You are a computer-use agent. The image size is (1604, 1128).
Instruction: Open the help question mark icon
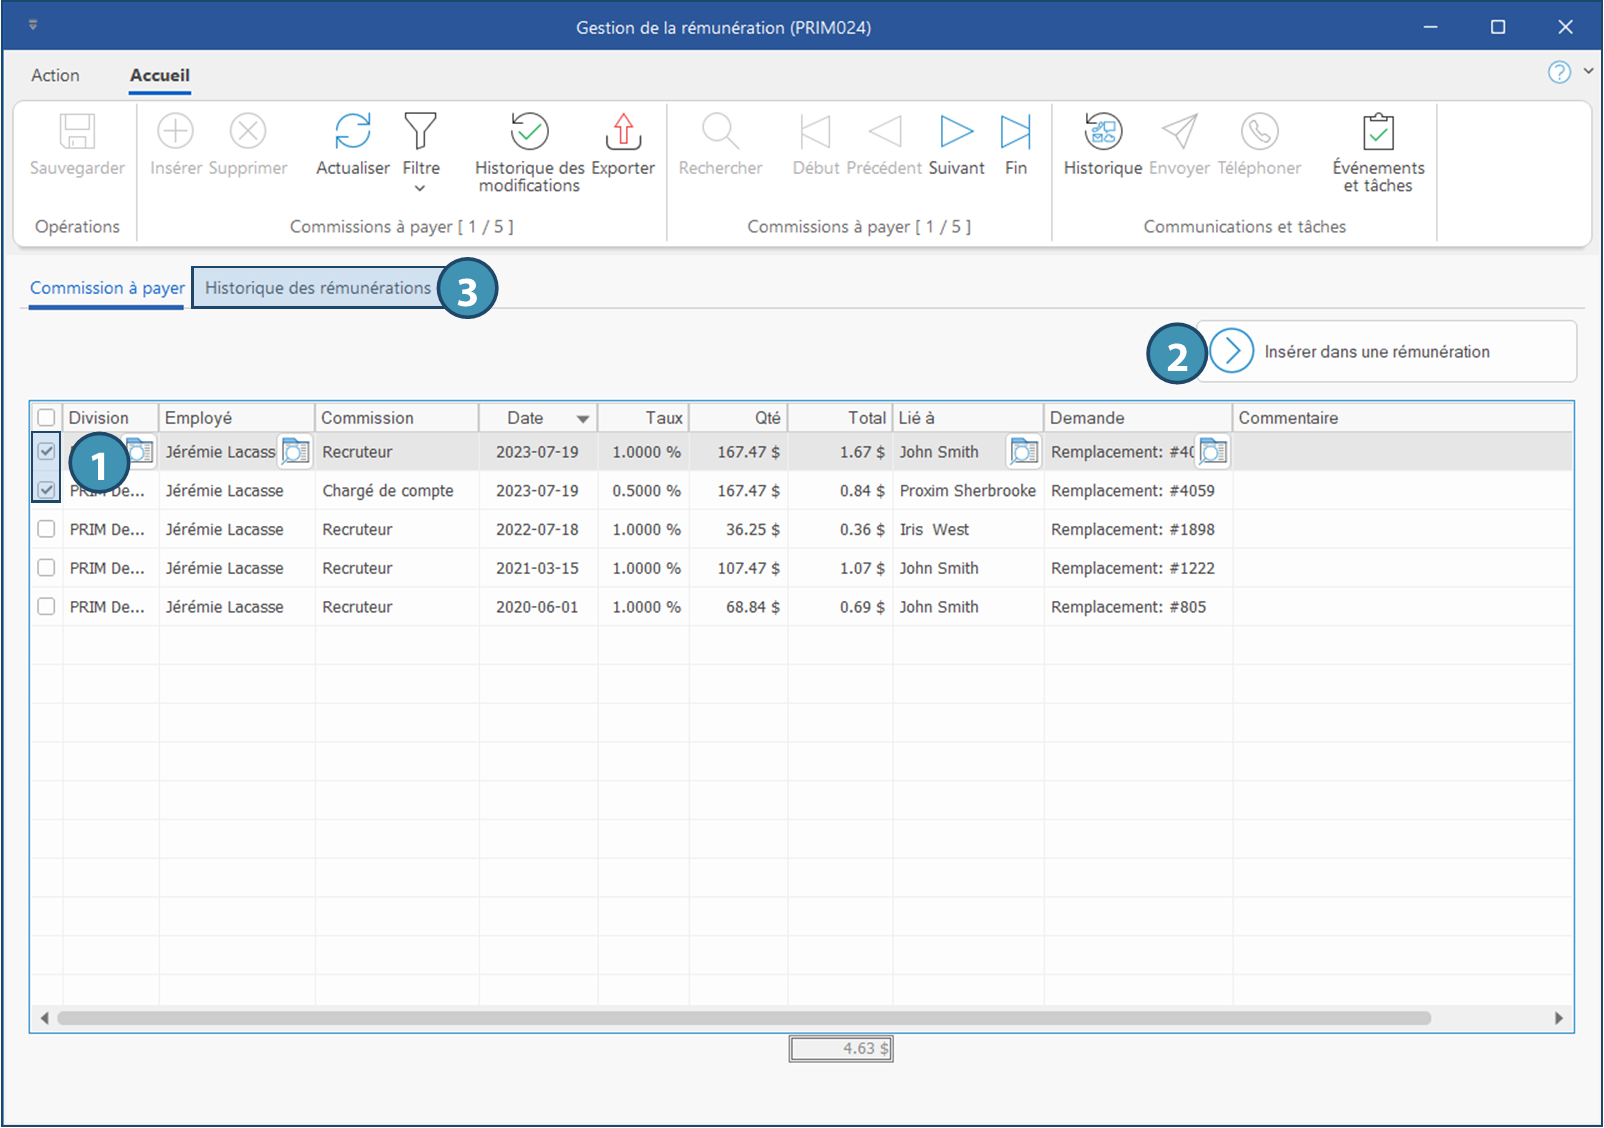pyautogui.click(x=1558, y=72)
